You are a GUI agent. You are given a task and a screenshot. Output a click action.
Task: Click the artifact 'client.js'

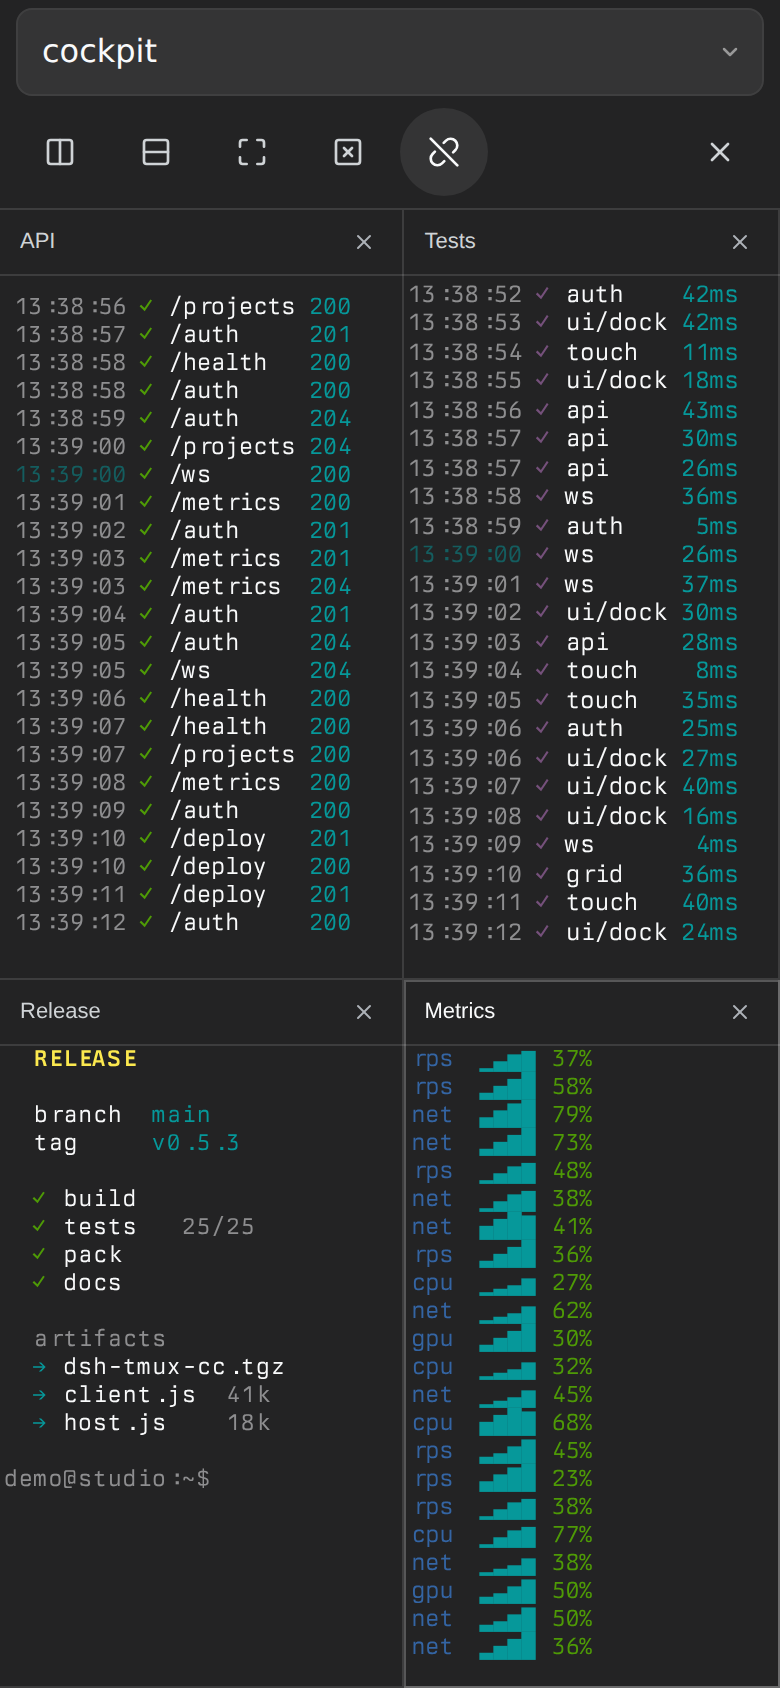pos(130,1395)
